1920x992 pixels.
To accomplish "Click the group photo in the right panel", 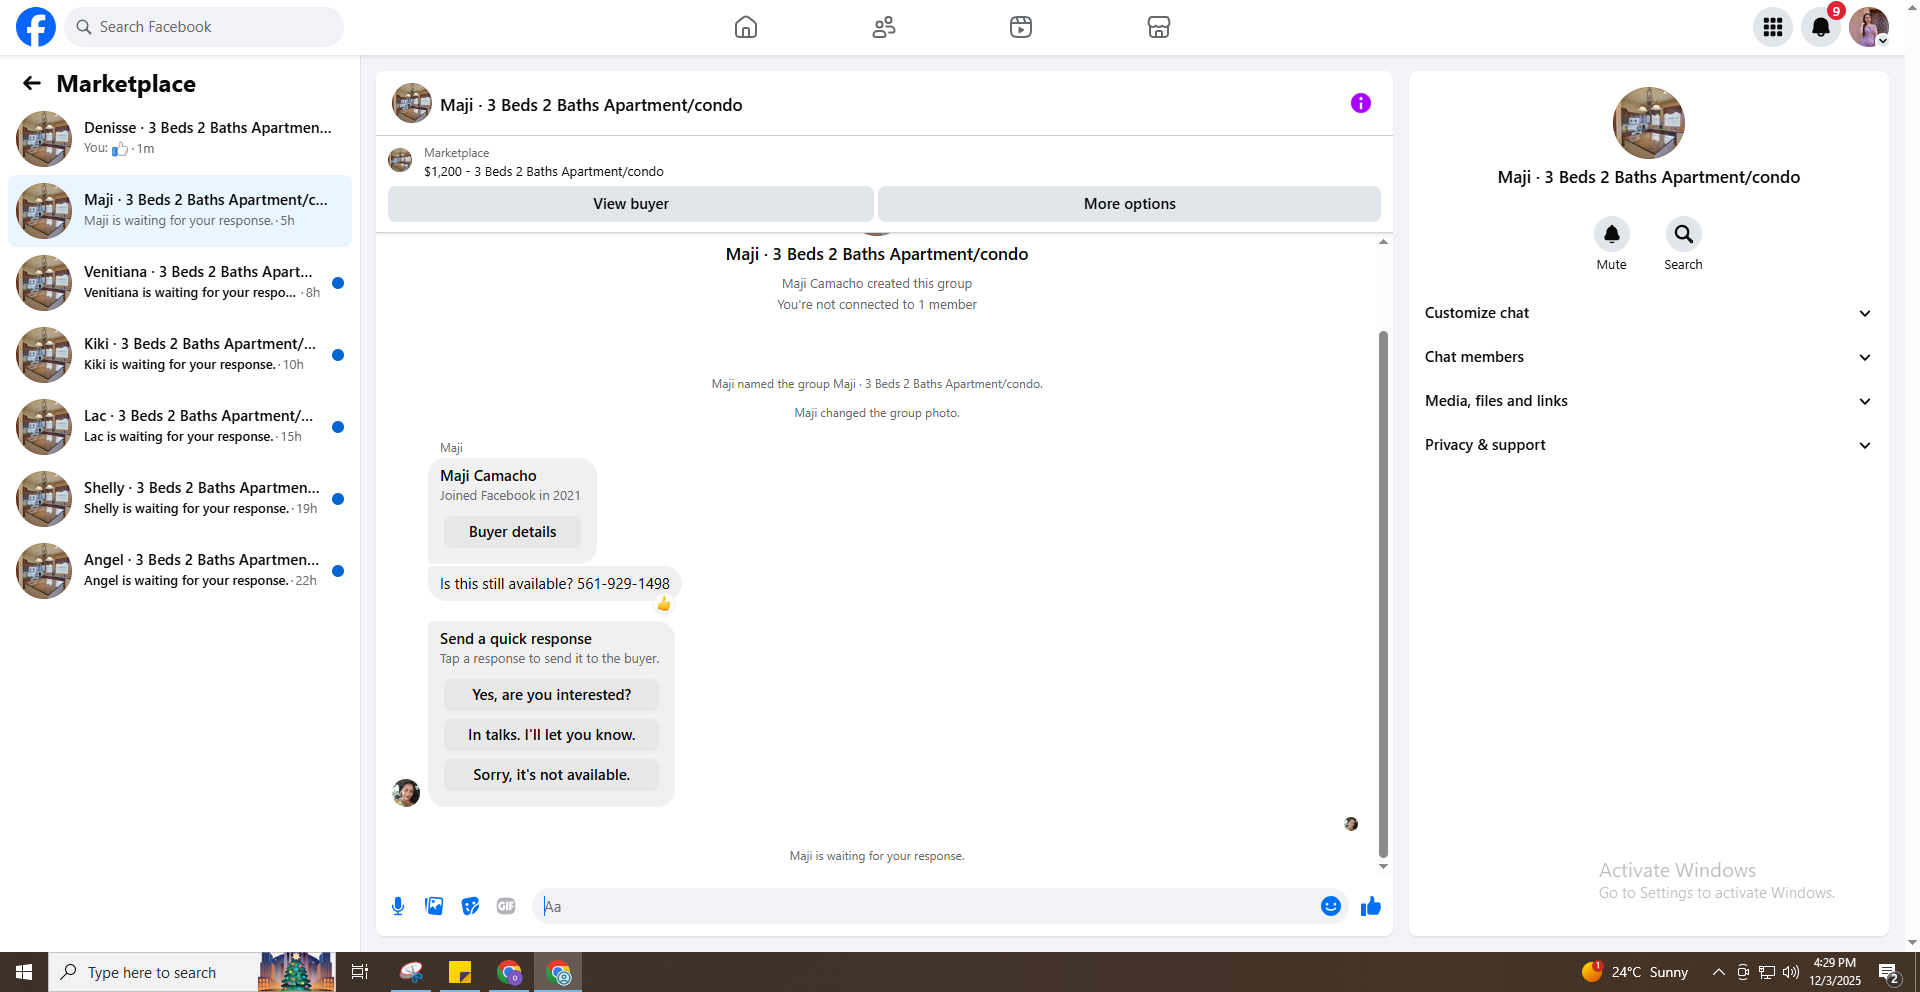I will click(1649, 123).
